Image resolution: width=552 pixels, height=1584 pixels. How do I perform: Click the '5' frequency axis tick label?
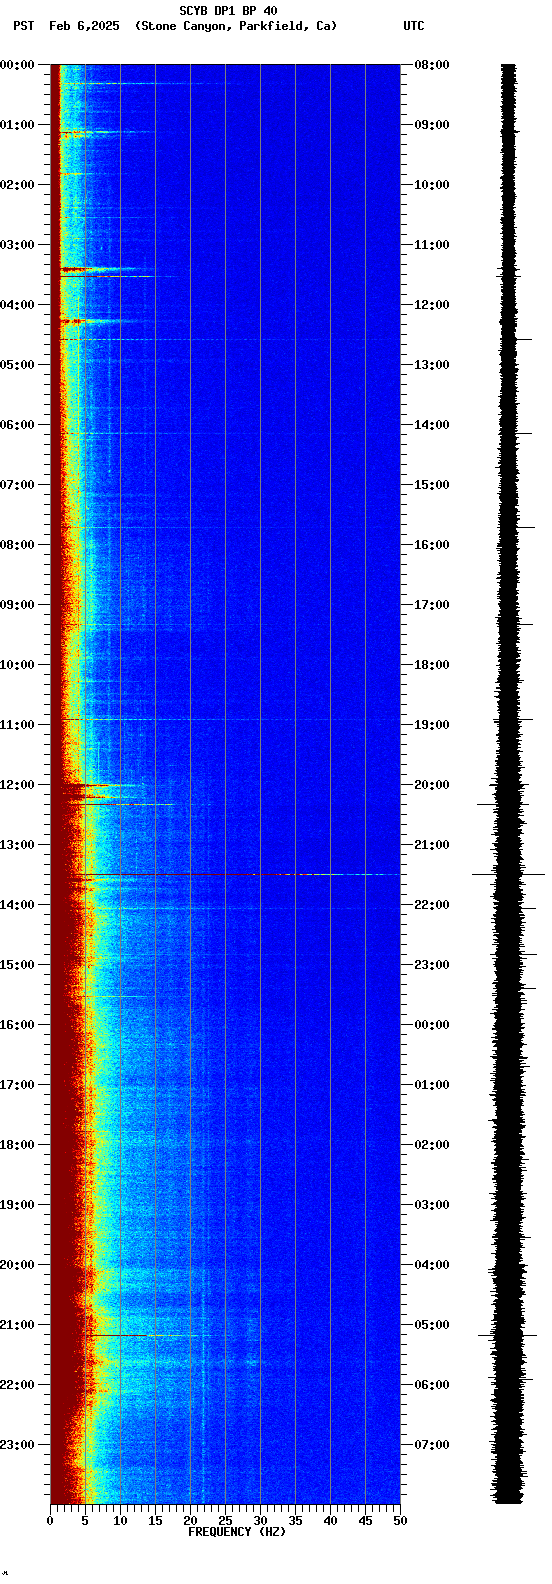(x=85, y=1521)
